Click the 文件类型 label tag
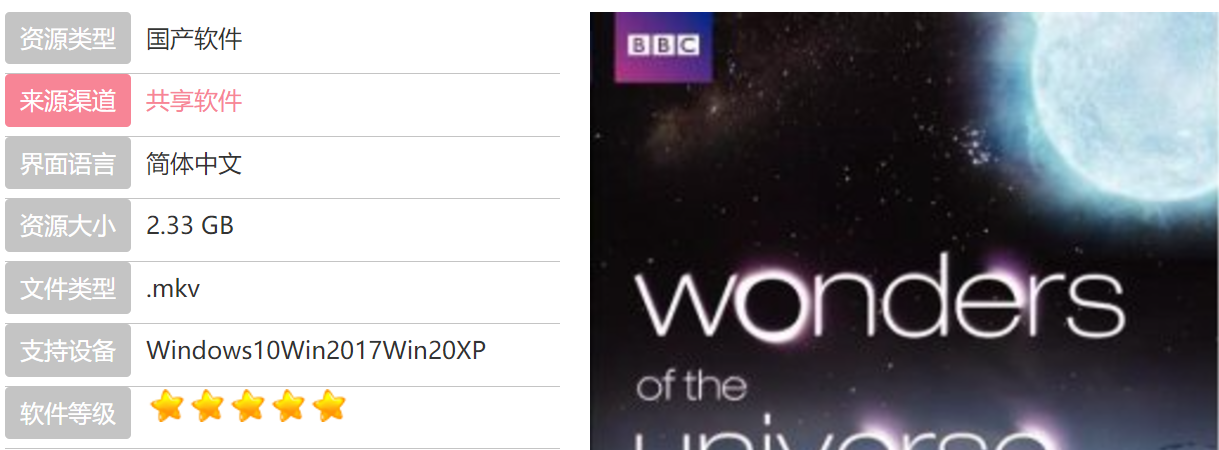1219x450 pixels. click(x=68, y=288)
